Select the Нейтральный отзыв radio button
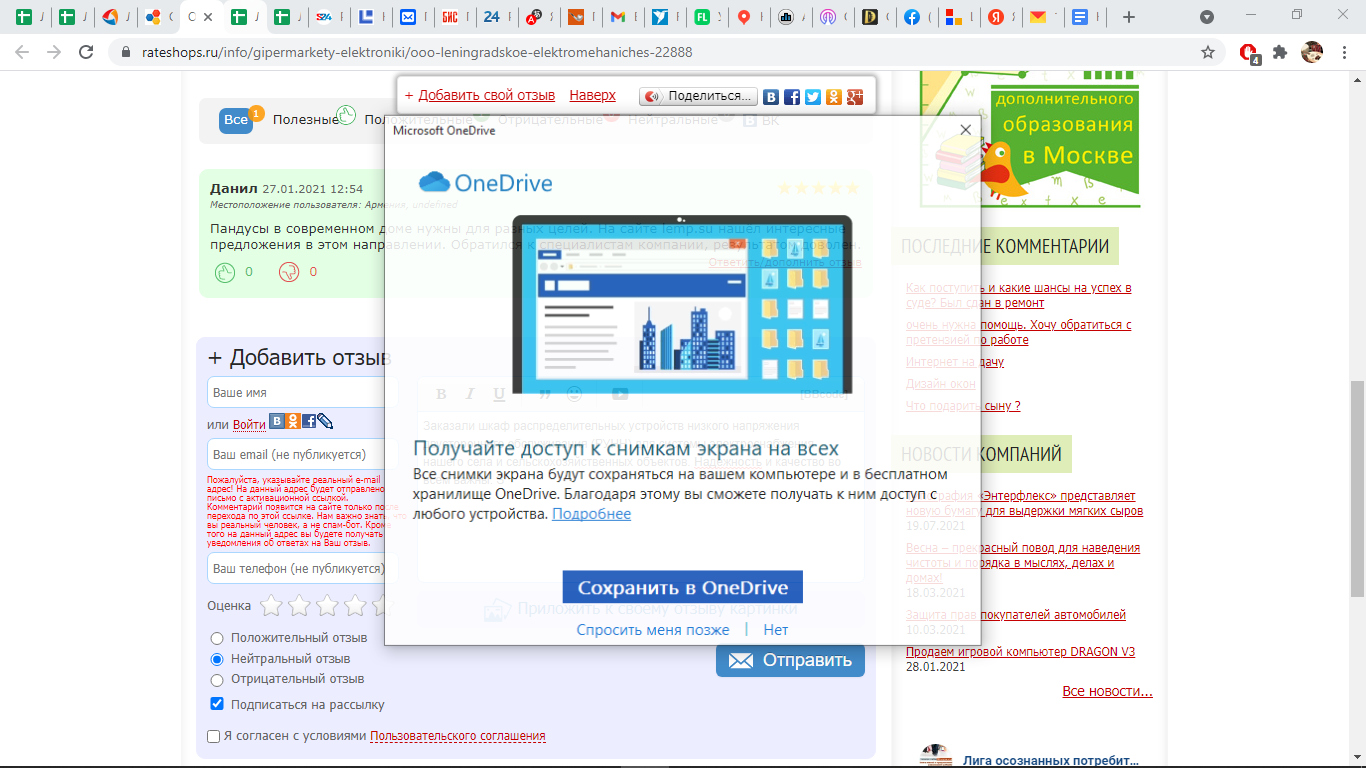 (217, 659)
